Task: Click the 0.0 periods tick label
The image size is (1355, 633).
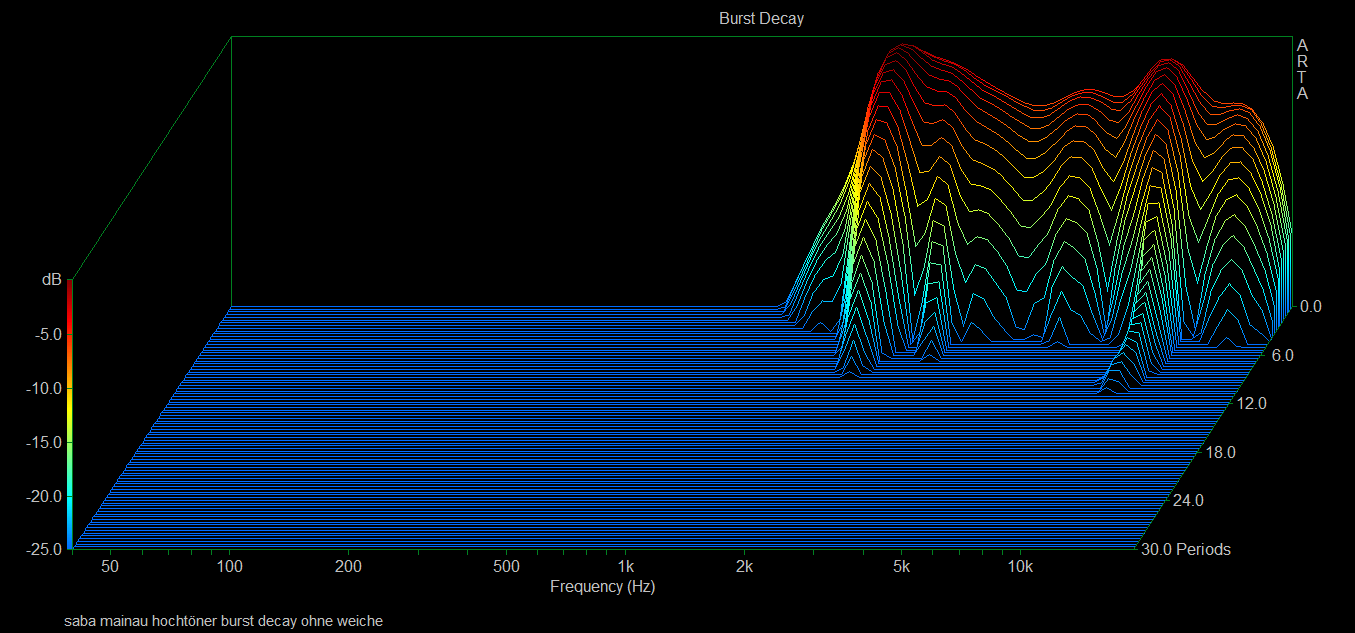Action: click(x=1310, y=307)
